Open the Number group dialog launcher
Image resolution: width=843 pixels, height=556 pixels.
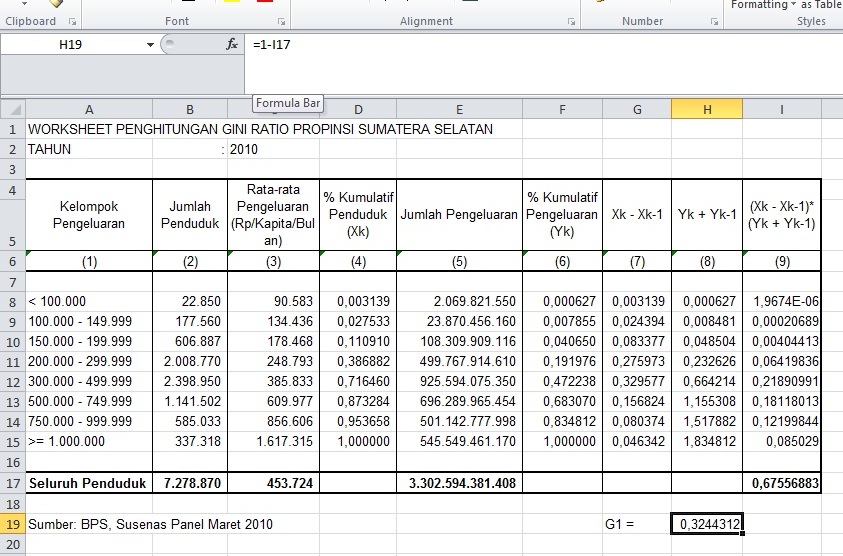click(x=715, y=22)
